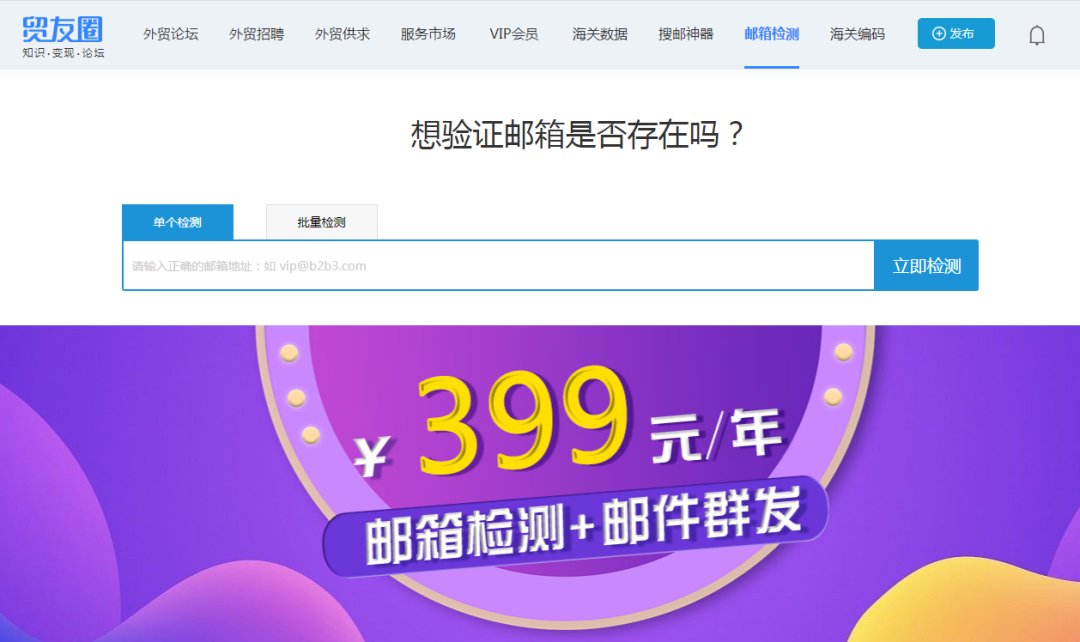Open 海关编码 navigation link
1080x642 pixels.
[858, 34]
